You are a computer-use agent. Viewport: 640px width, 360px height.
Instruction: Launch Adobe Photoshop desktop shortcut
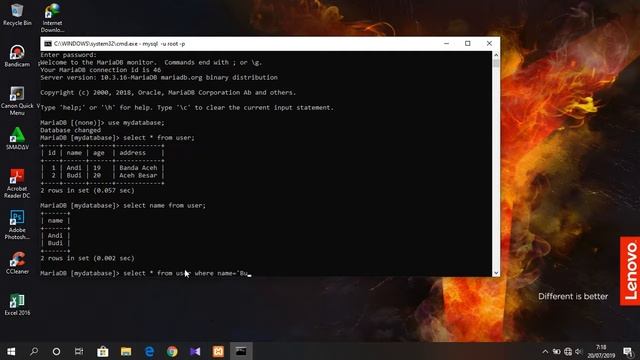tap(17, 225)
